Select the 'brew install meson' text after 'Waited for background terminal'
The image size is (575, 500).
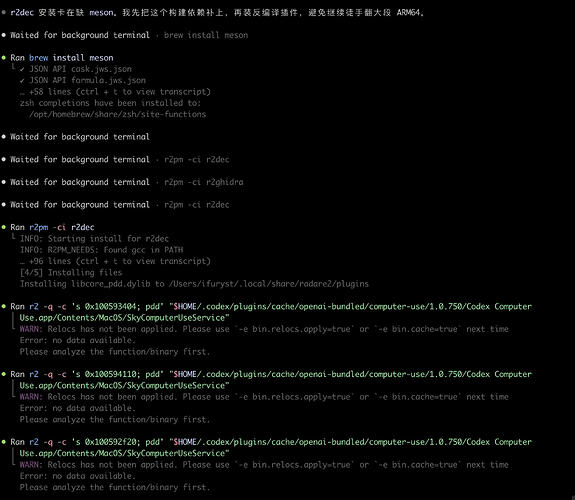click(206, 35)
